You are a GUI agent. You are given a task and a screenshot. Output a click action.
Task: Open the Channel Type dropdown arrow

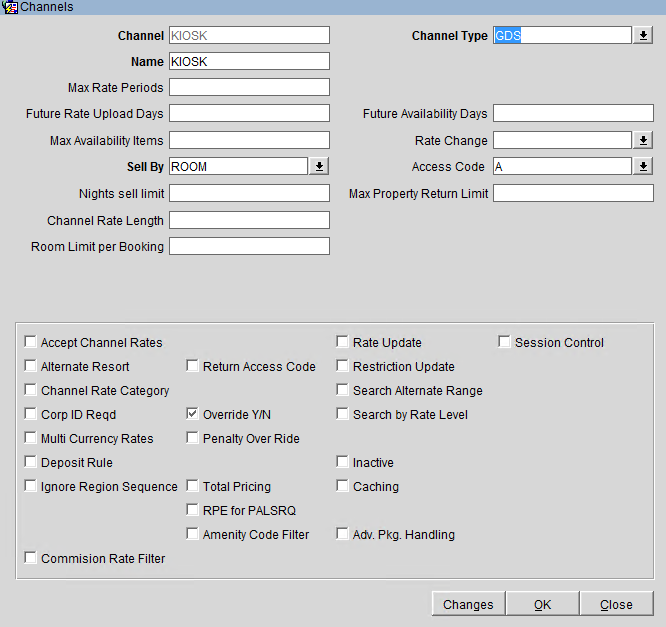pyautogui.click(x=643, y=36)
